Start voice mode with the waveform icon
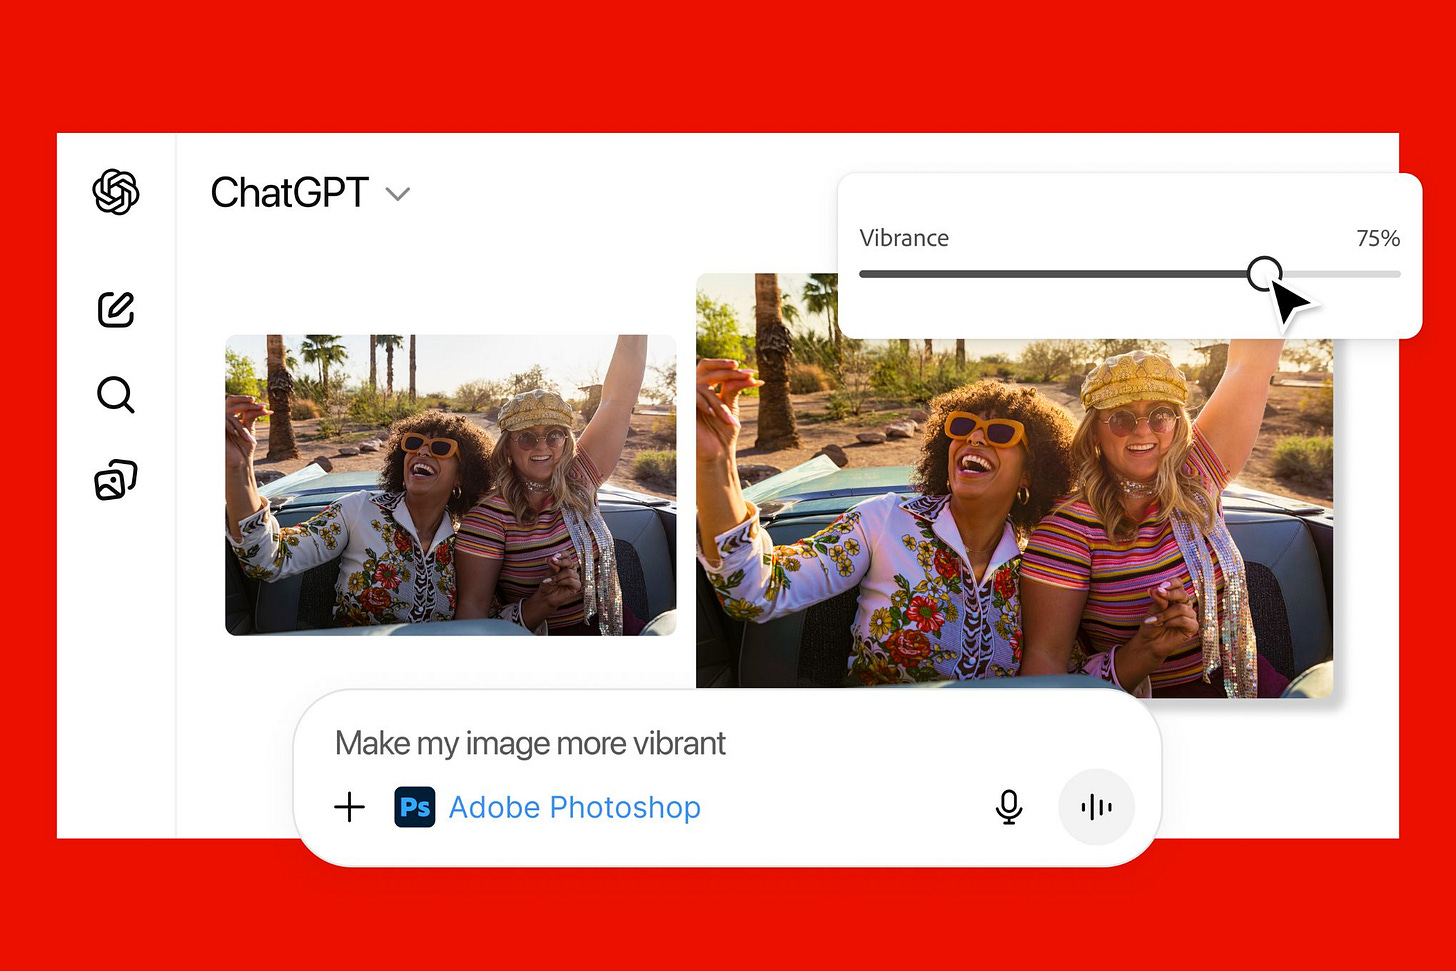Screen dimensions: 1456x971 click(1097, 807)
